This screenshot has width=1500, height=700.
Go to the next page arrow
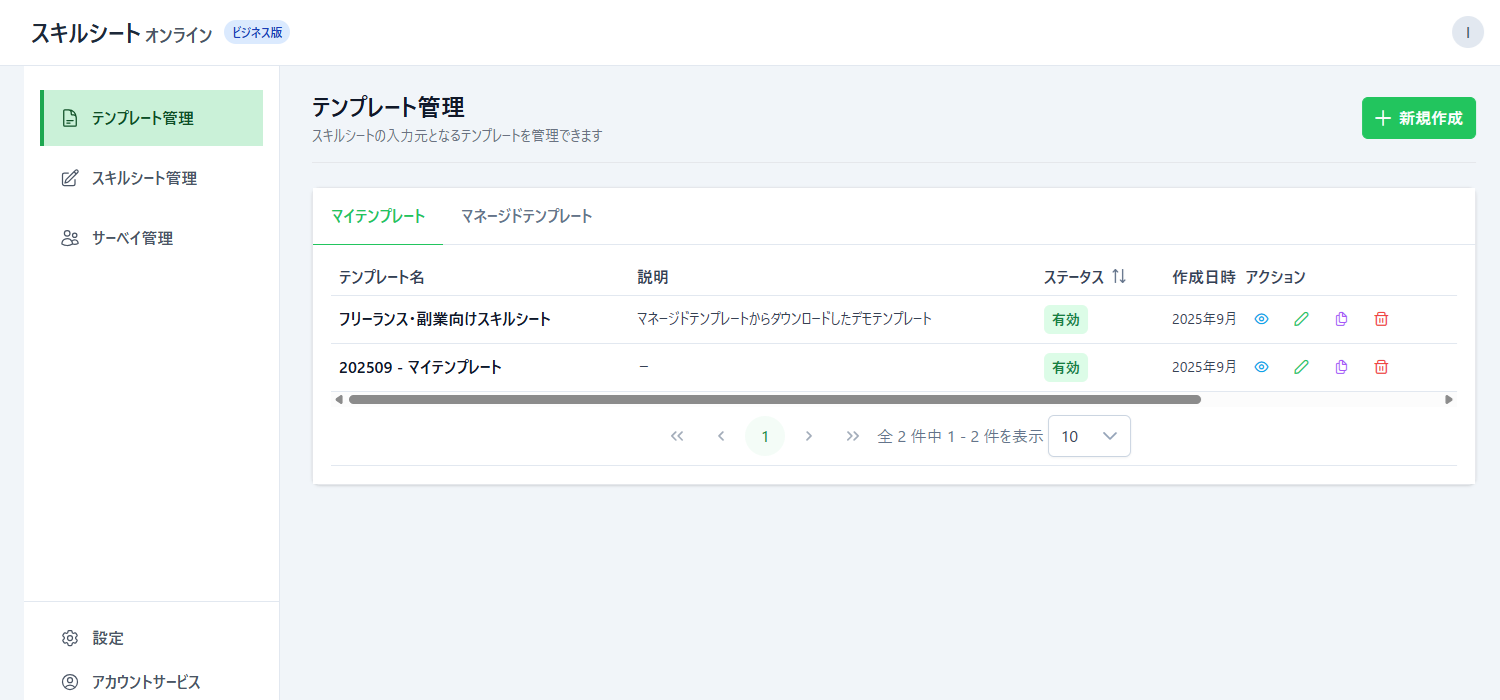[x=809, y=436]
